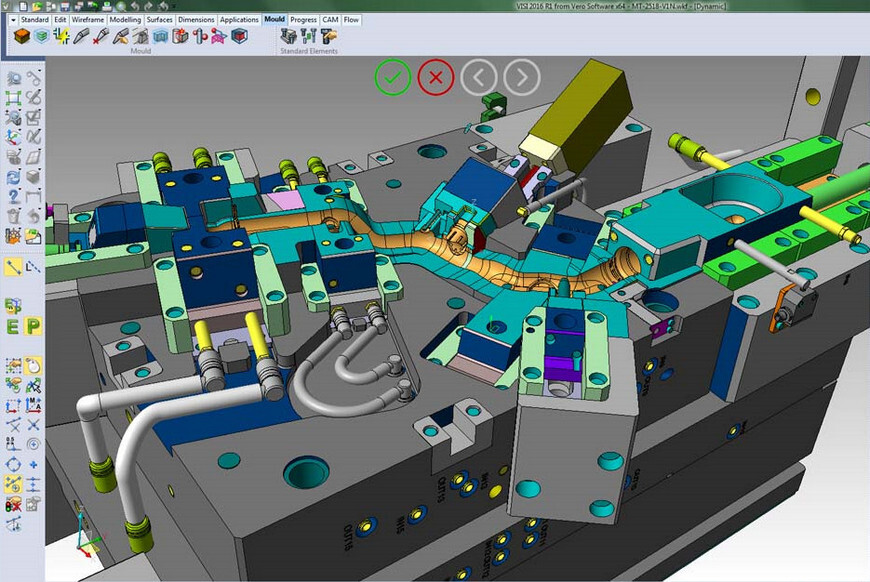Click the open folder icon in title bar
This screenshot has width=870, height=582.
[37, 7]
